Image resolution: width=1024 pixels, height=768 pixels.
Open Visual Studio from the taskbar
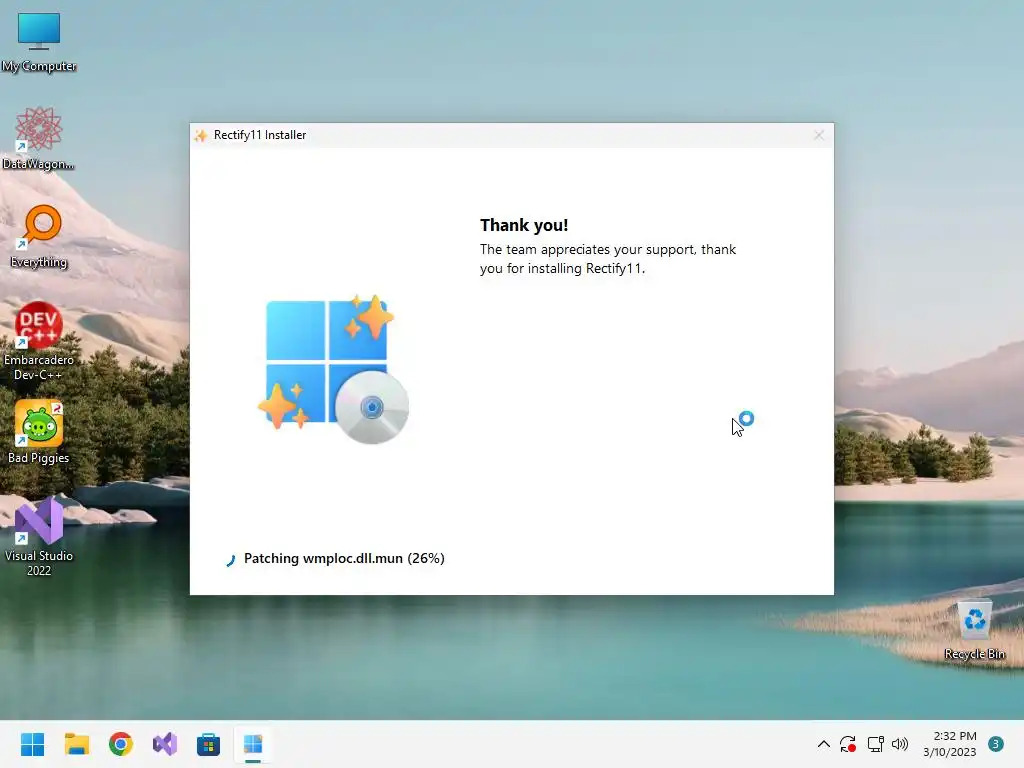tap(165, 744)
